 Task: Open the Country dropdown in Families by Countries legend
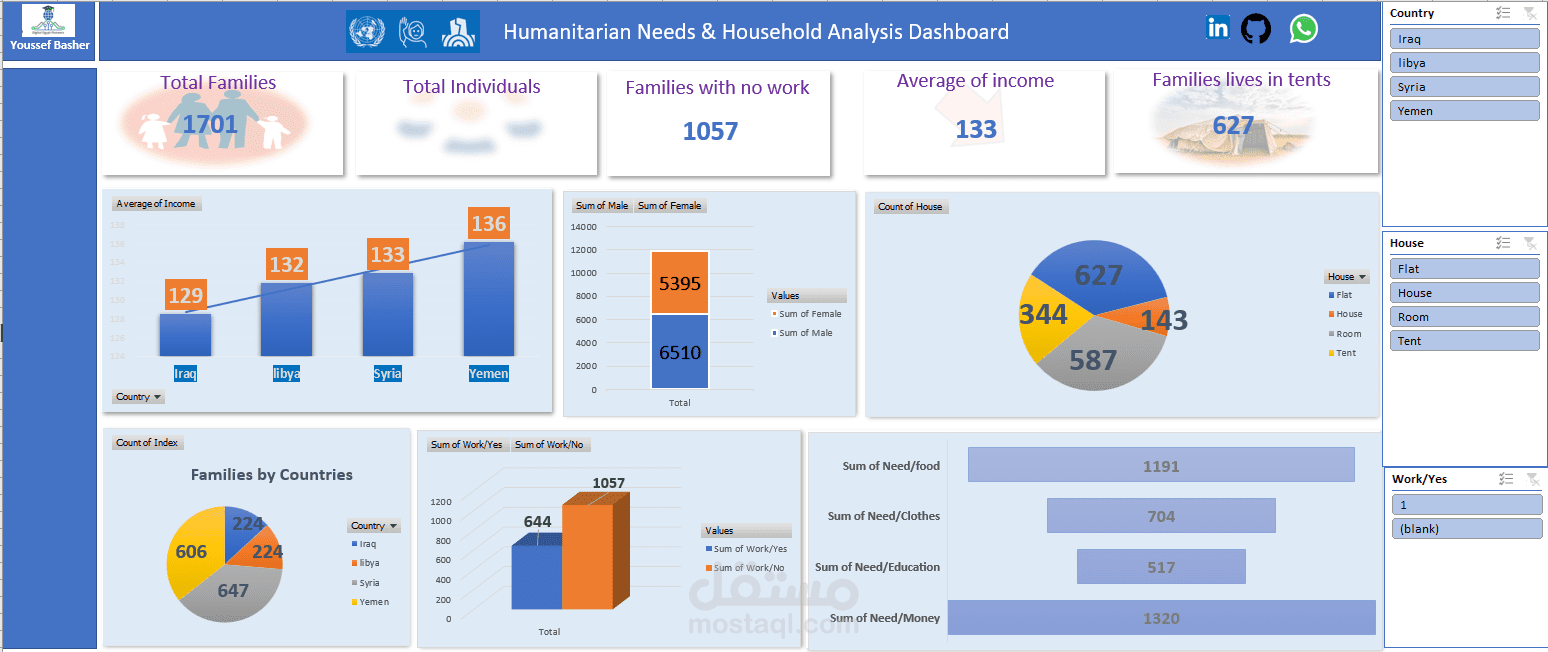pyautogui.click(x=373, y=525)
